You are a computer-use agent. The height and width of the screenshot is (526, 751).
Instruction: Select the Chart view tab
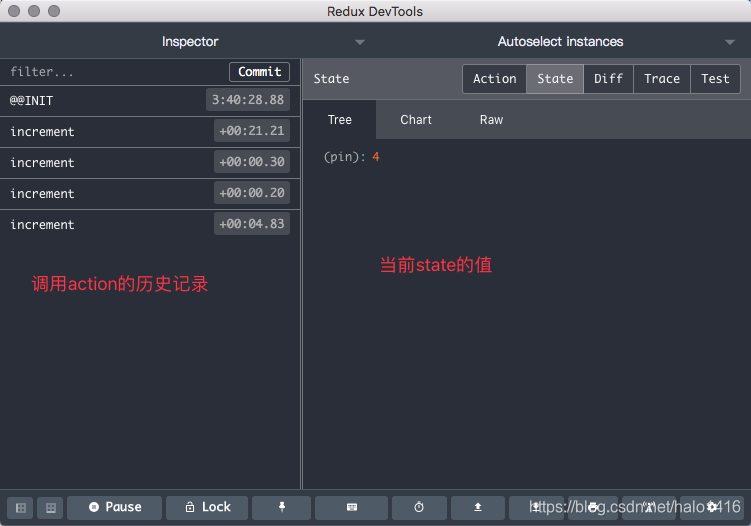click(x=416, y=120)
